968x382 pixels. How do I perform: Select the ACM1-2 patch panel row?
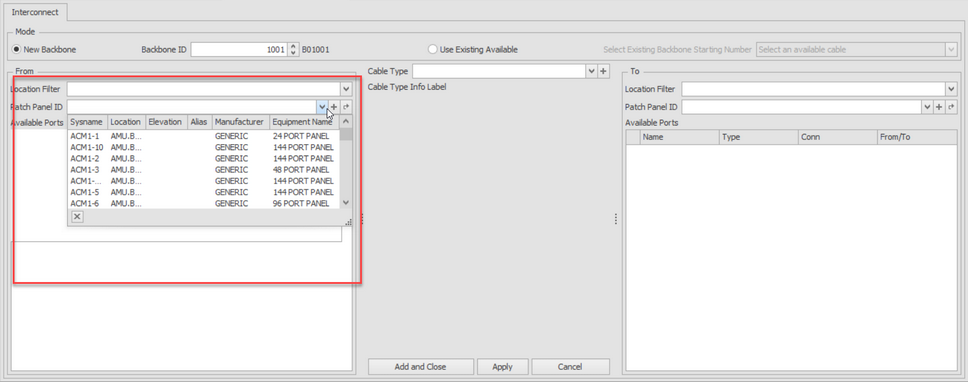pyautogui.click(x=204, y=159)
